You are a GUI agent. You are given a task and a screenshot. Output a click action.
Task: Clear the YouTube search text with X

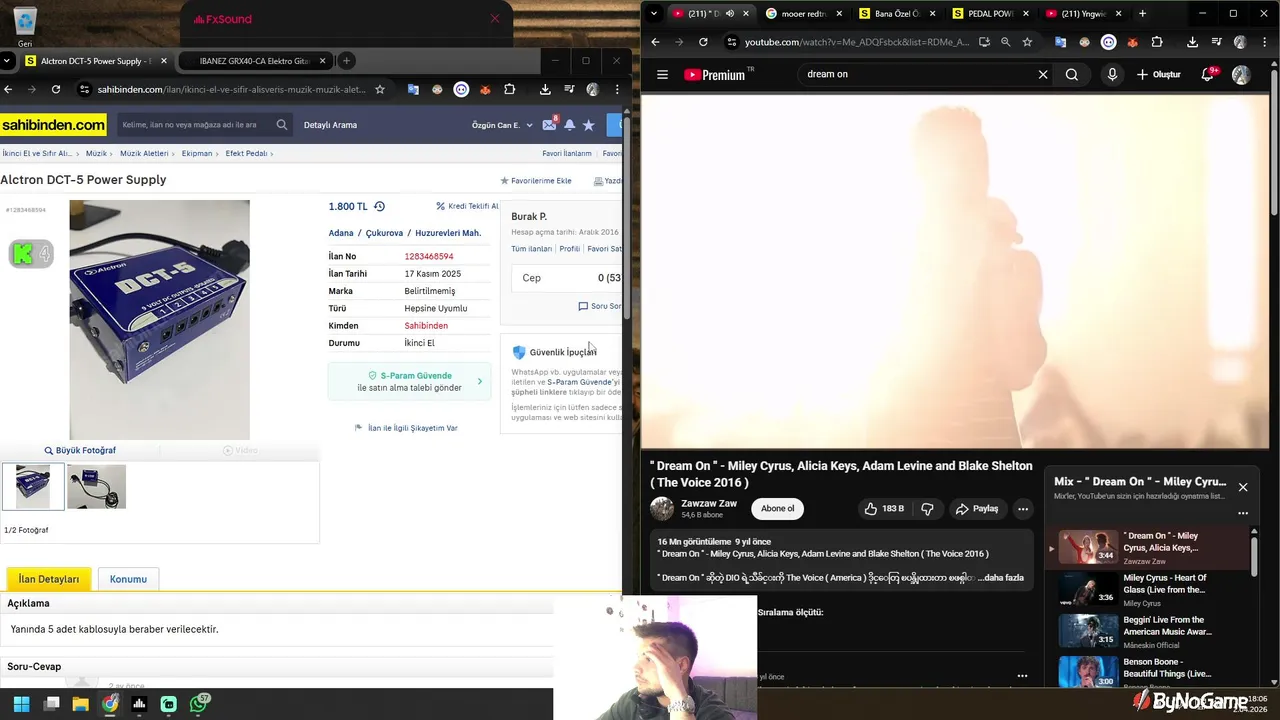tap(1043, 74)
